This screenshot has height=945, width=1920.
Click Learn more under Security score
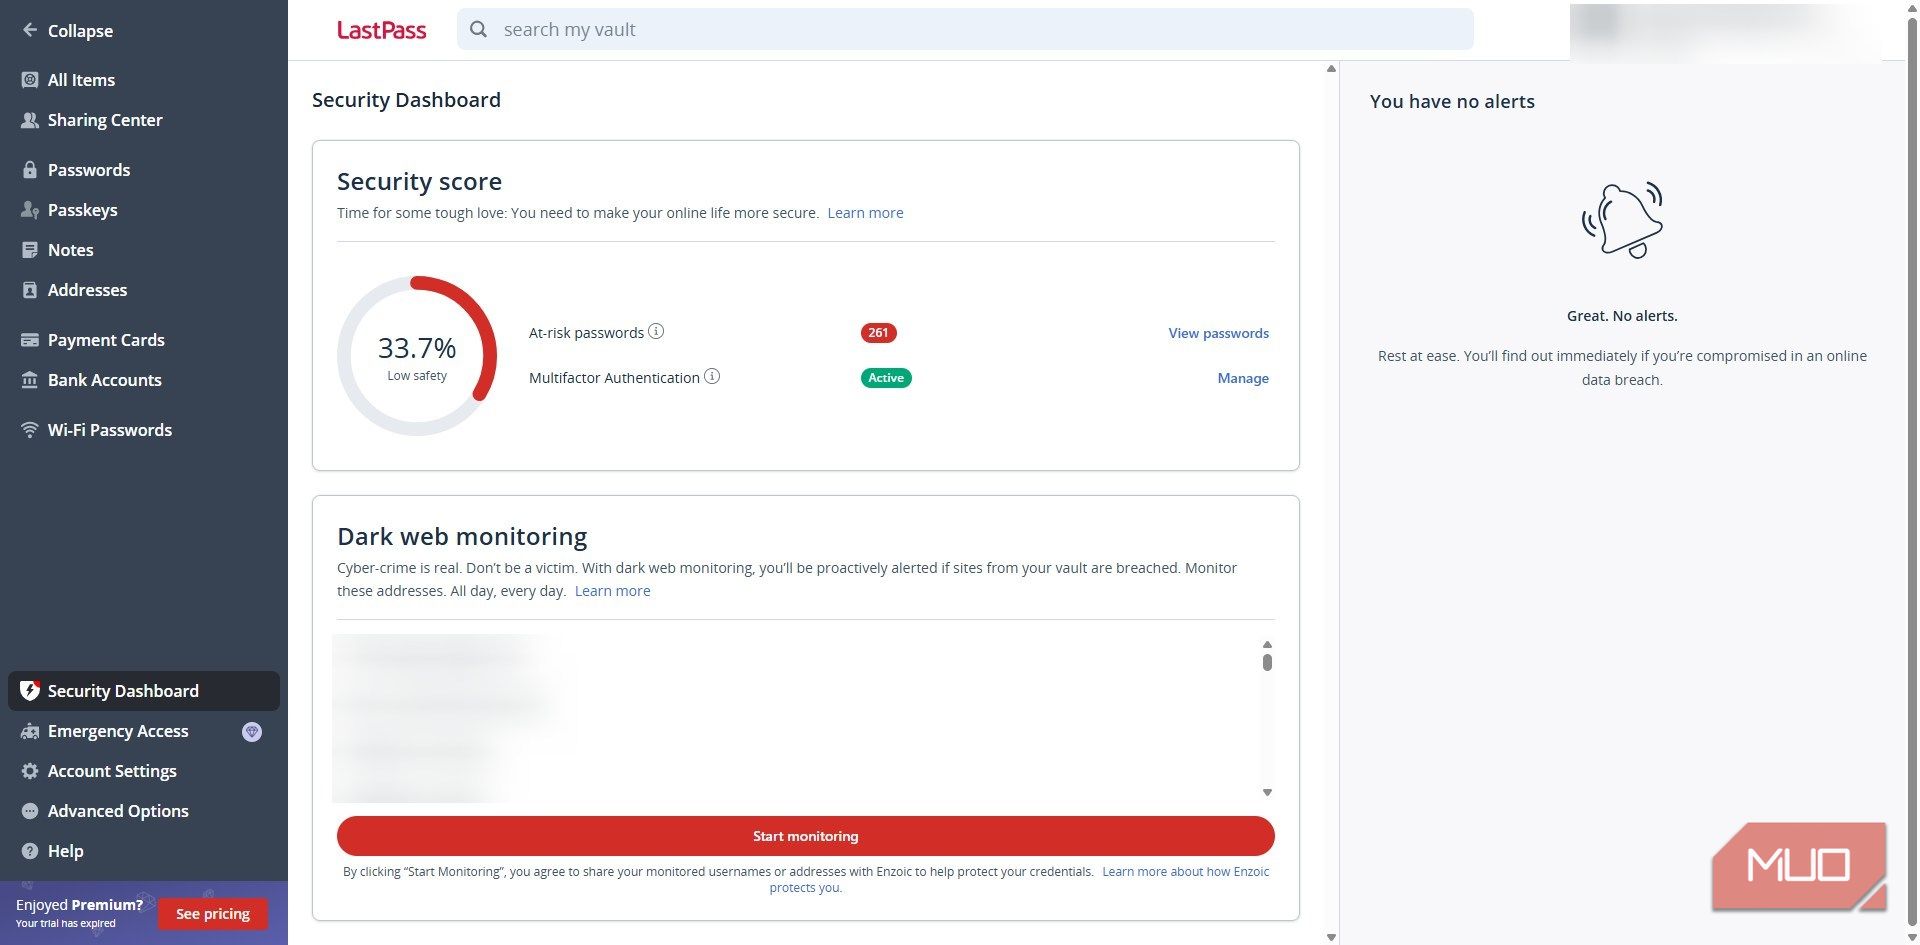point(865,213)
